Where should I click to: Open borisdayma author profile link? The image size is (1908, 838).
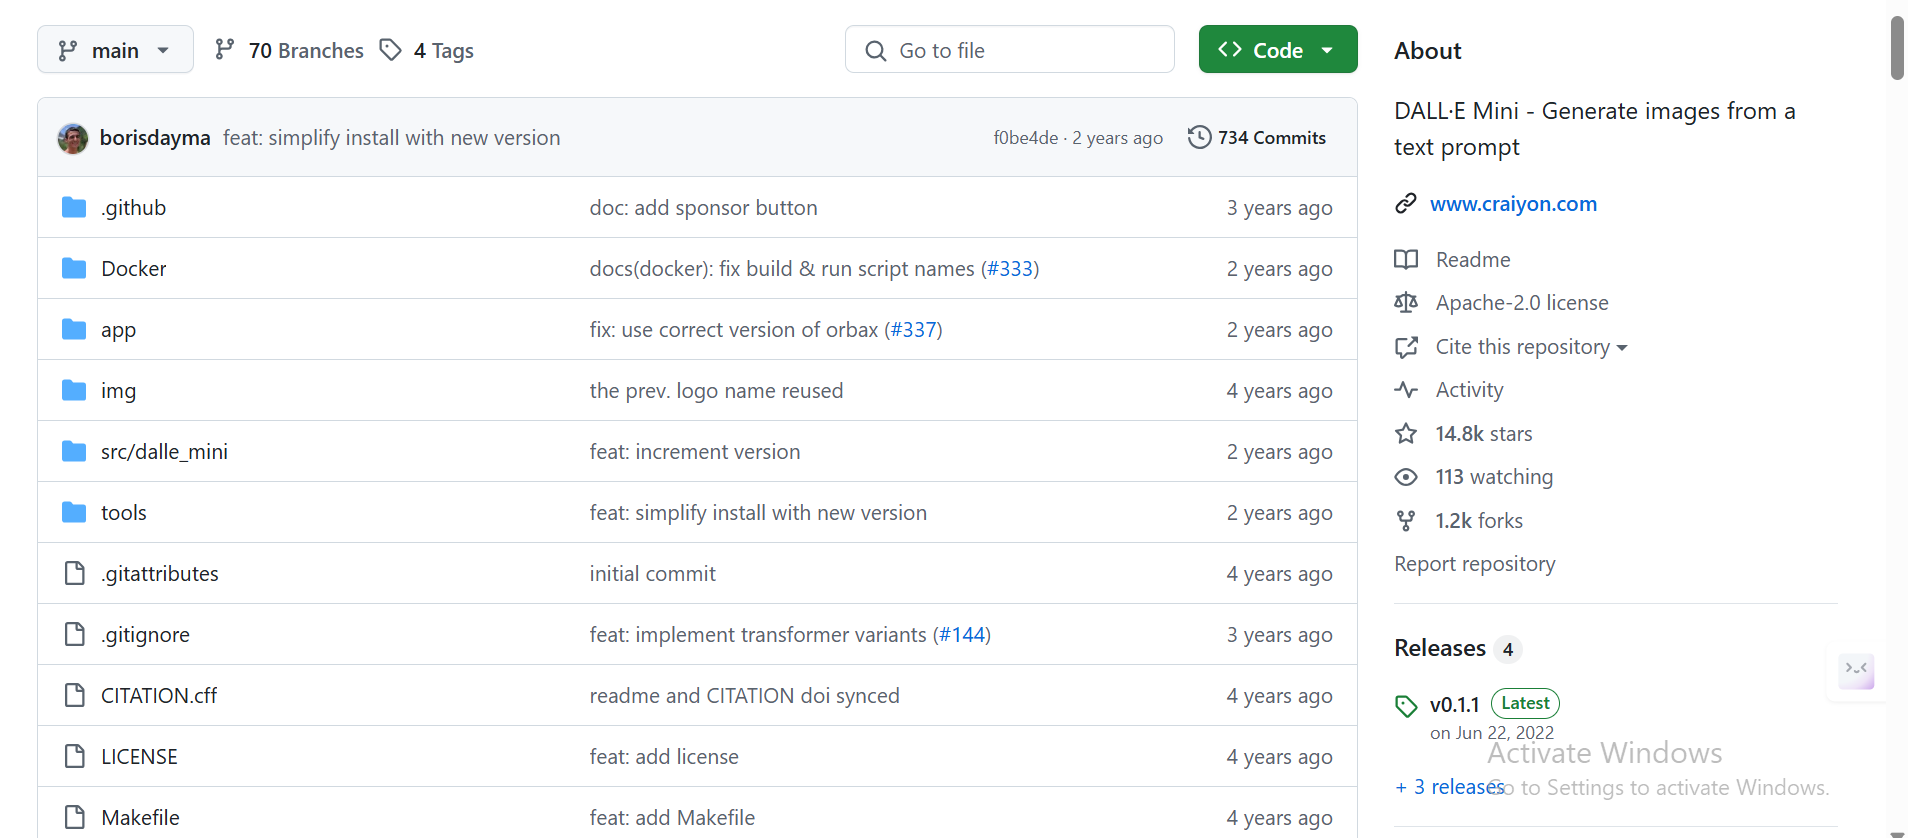(155, 138)
